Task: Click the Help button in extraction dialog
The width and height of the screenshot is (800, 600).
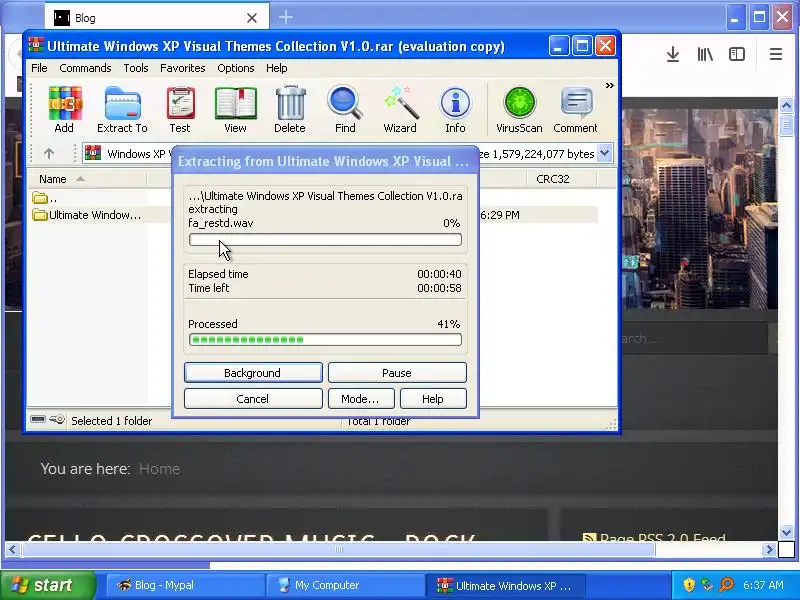Action: [433, 398]
